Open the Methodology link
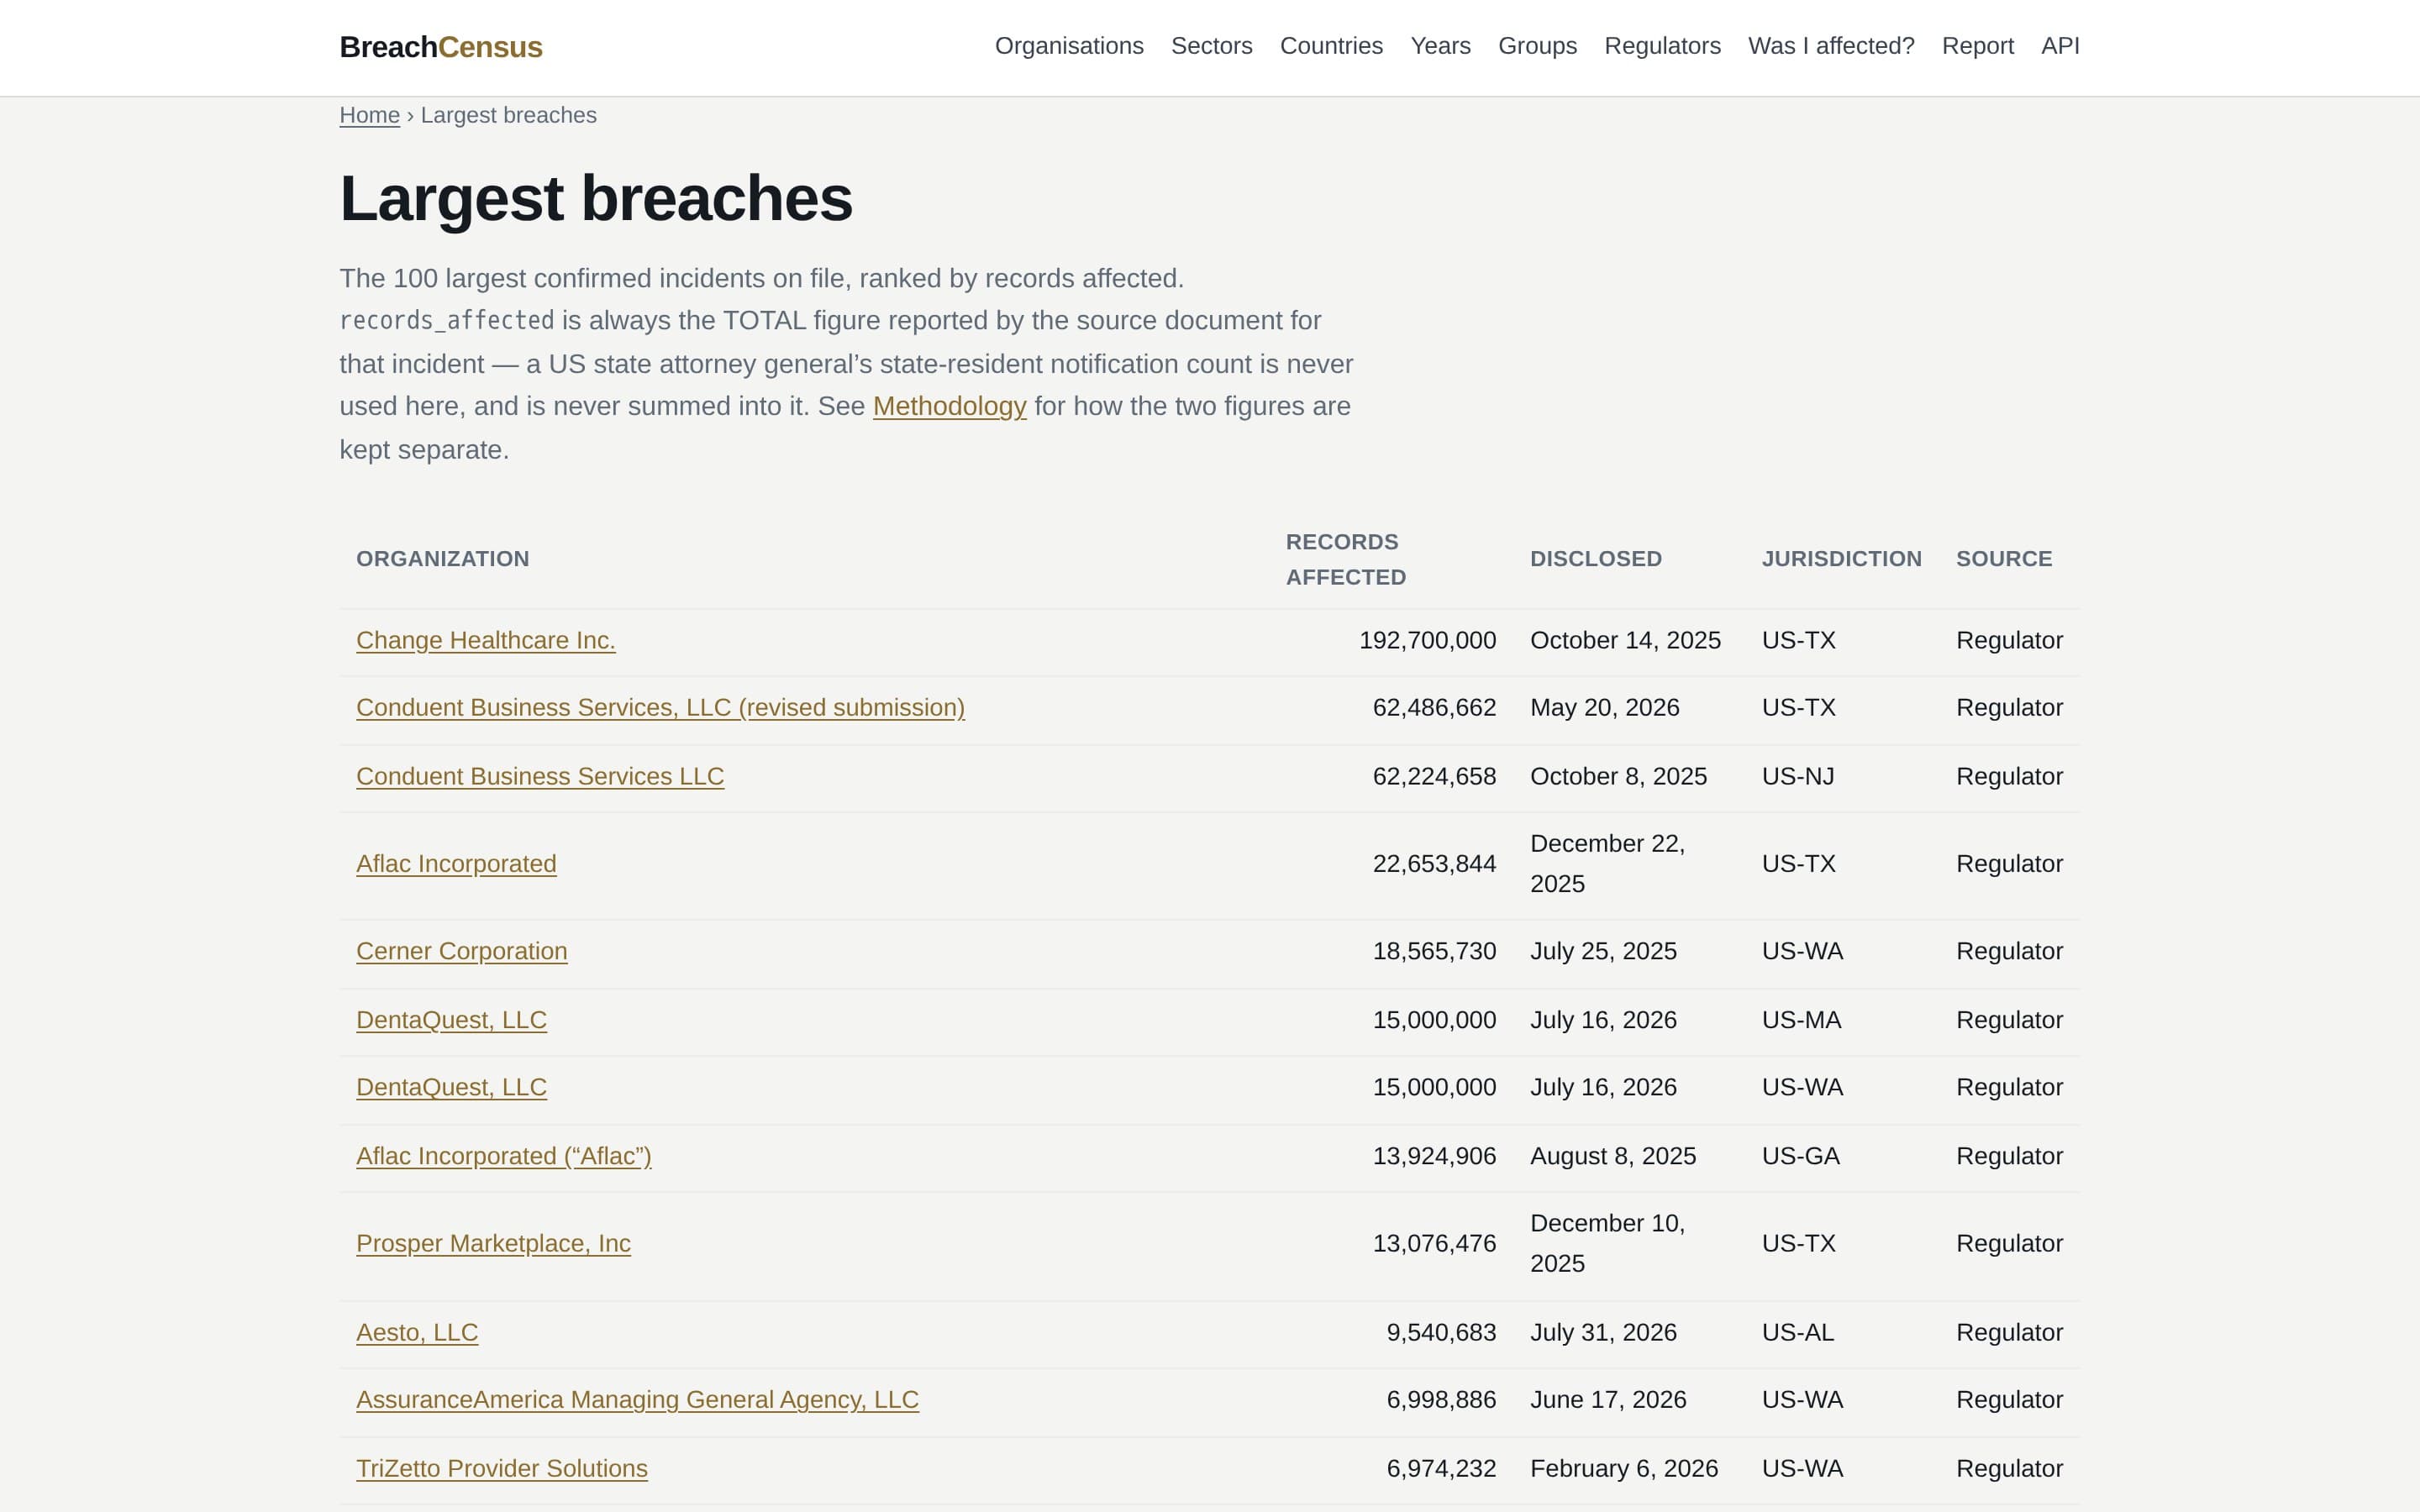This screenshot has width=2420, height=1512. coord(949,406)
